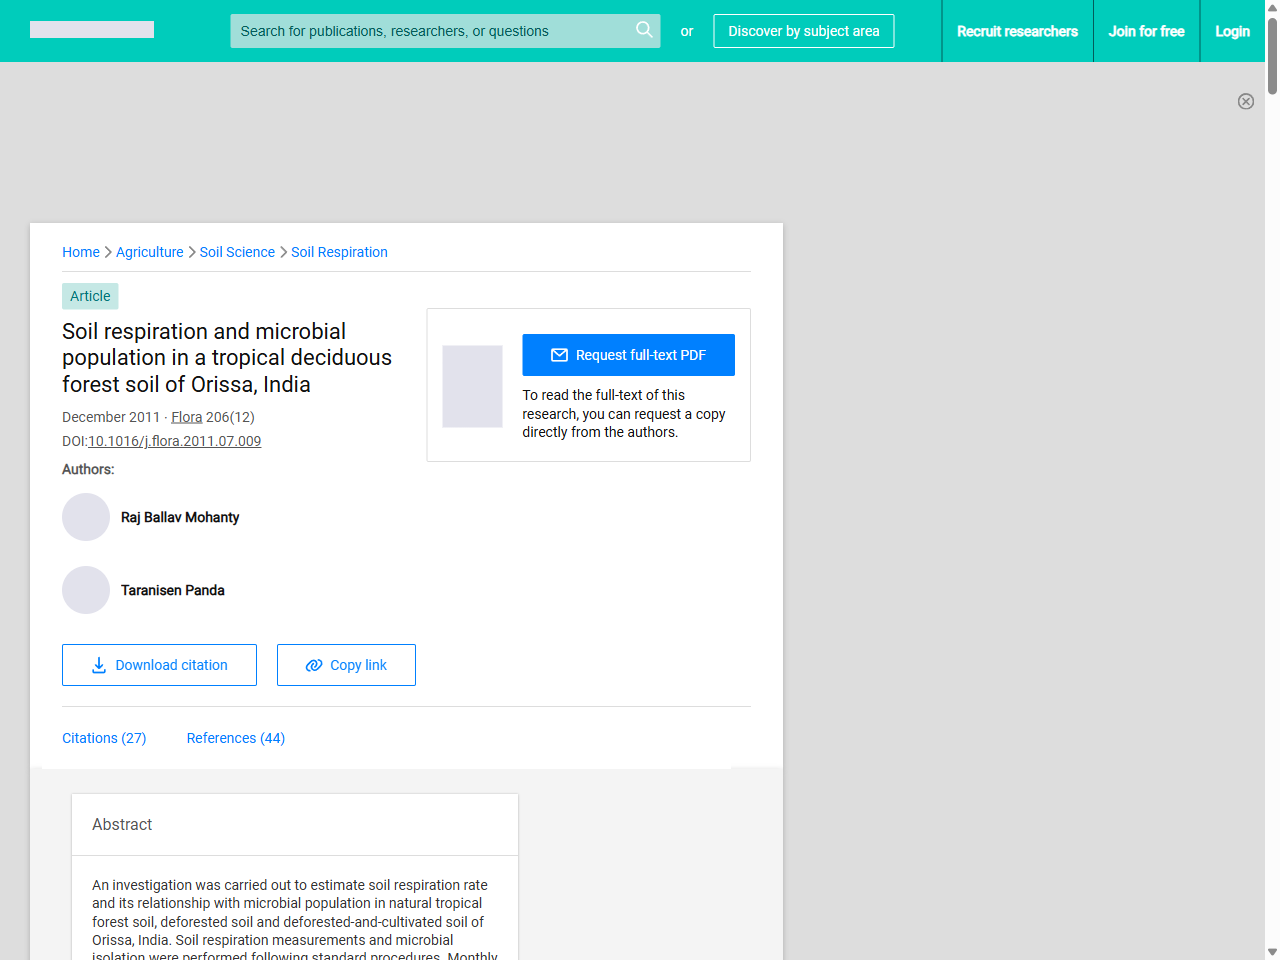Go to Login
The image size is (1280, 960).
pos(1232,31)
